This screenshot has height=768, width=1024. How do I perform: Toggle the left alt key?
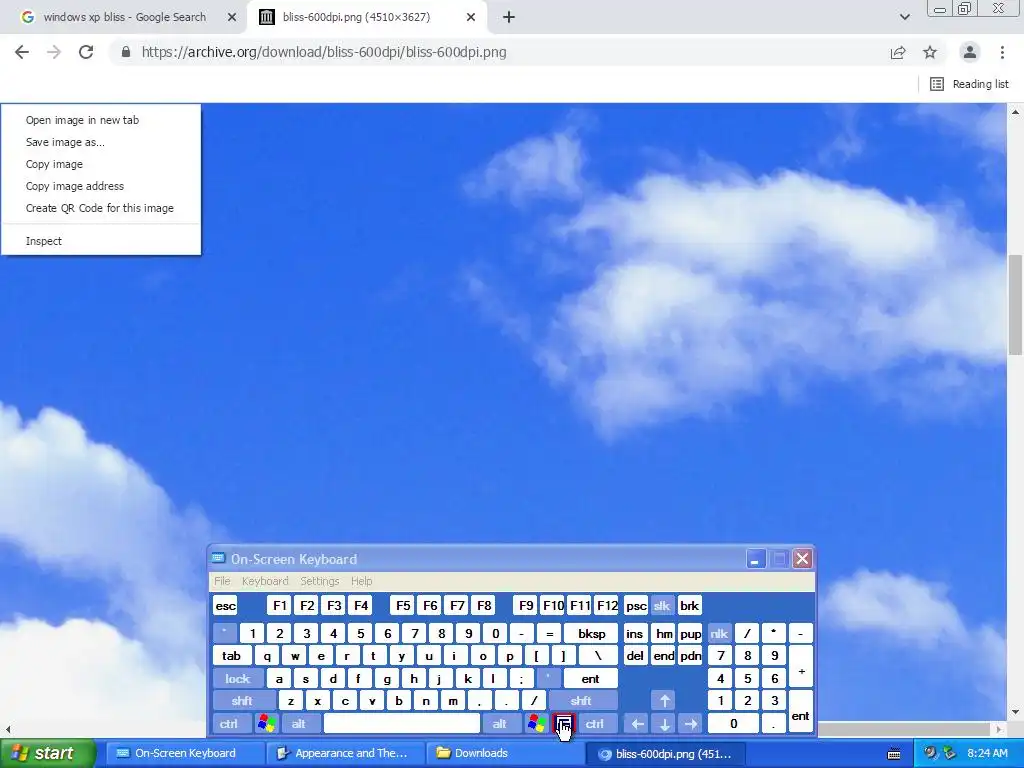coord(299,724)
